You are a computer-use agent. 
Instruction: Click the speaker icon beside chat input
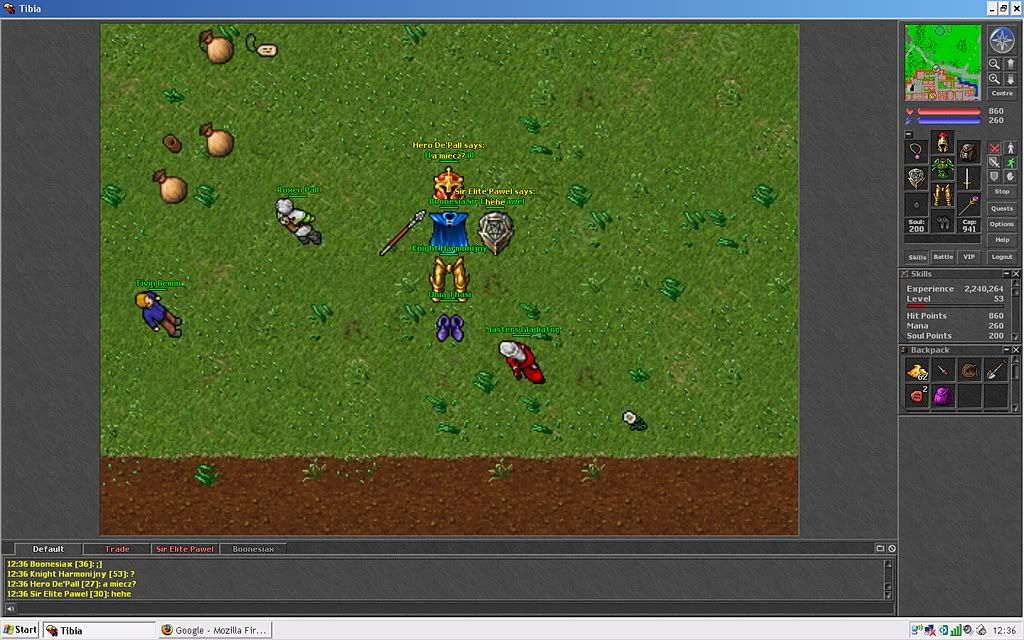[10, 608]
